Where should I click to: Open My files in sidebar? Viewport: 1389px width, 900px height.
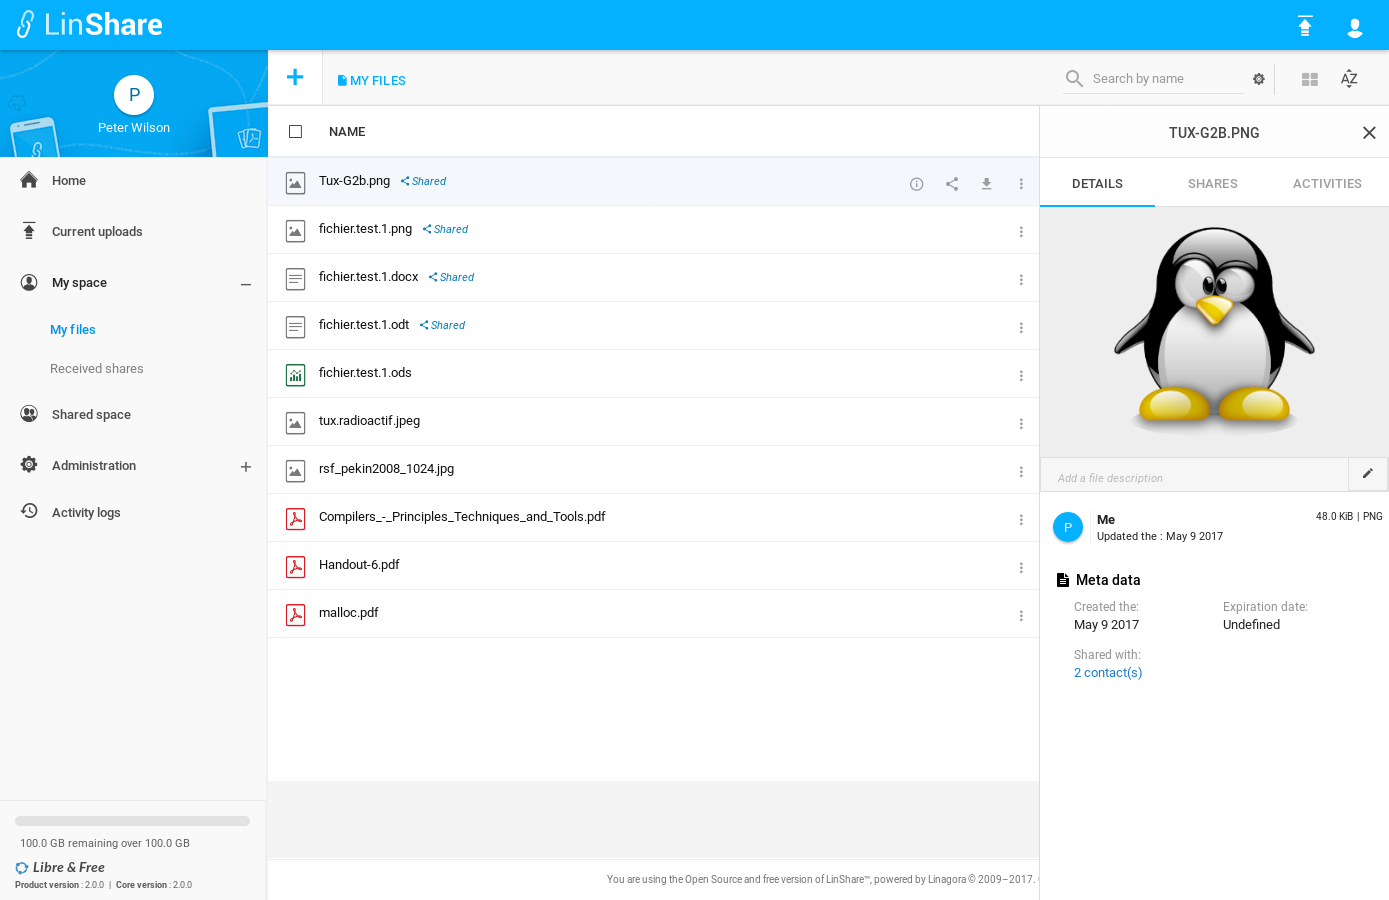click(73, 330)
